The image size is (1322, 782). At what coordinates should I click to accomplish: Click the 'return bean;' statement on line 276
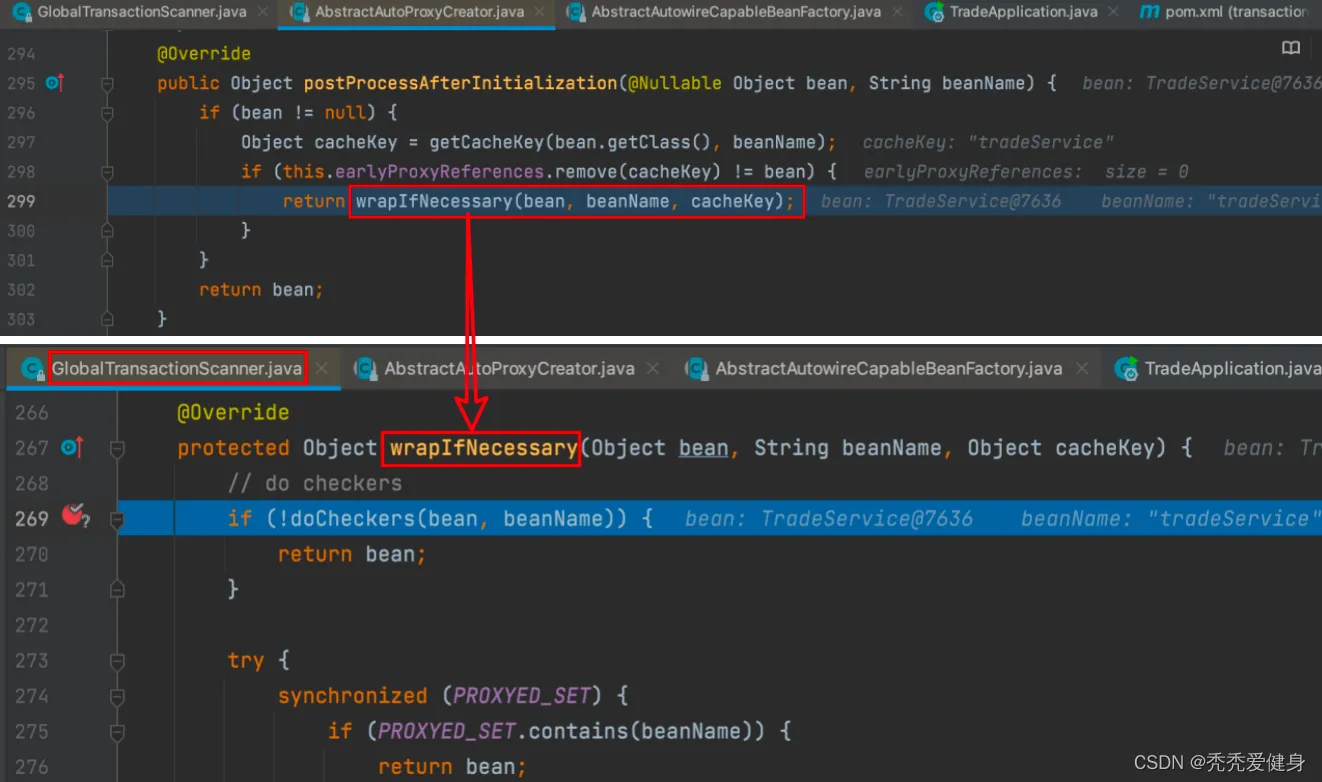click(x=452, y=767)
